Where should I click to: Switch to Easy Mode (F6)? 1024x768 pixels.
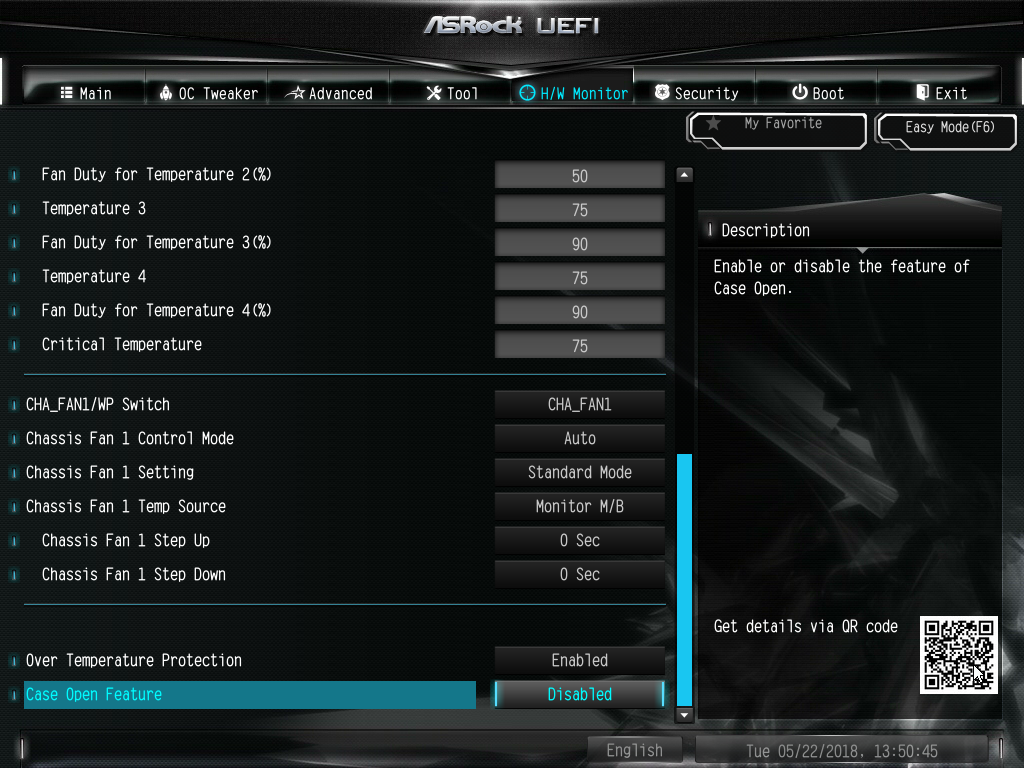(x=946, y=130)
